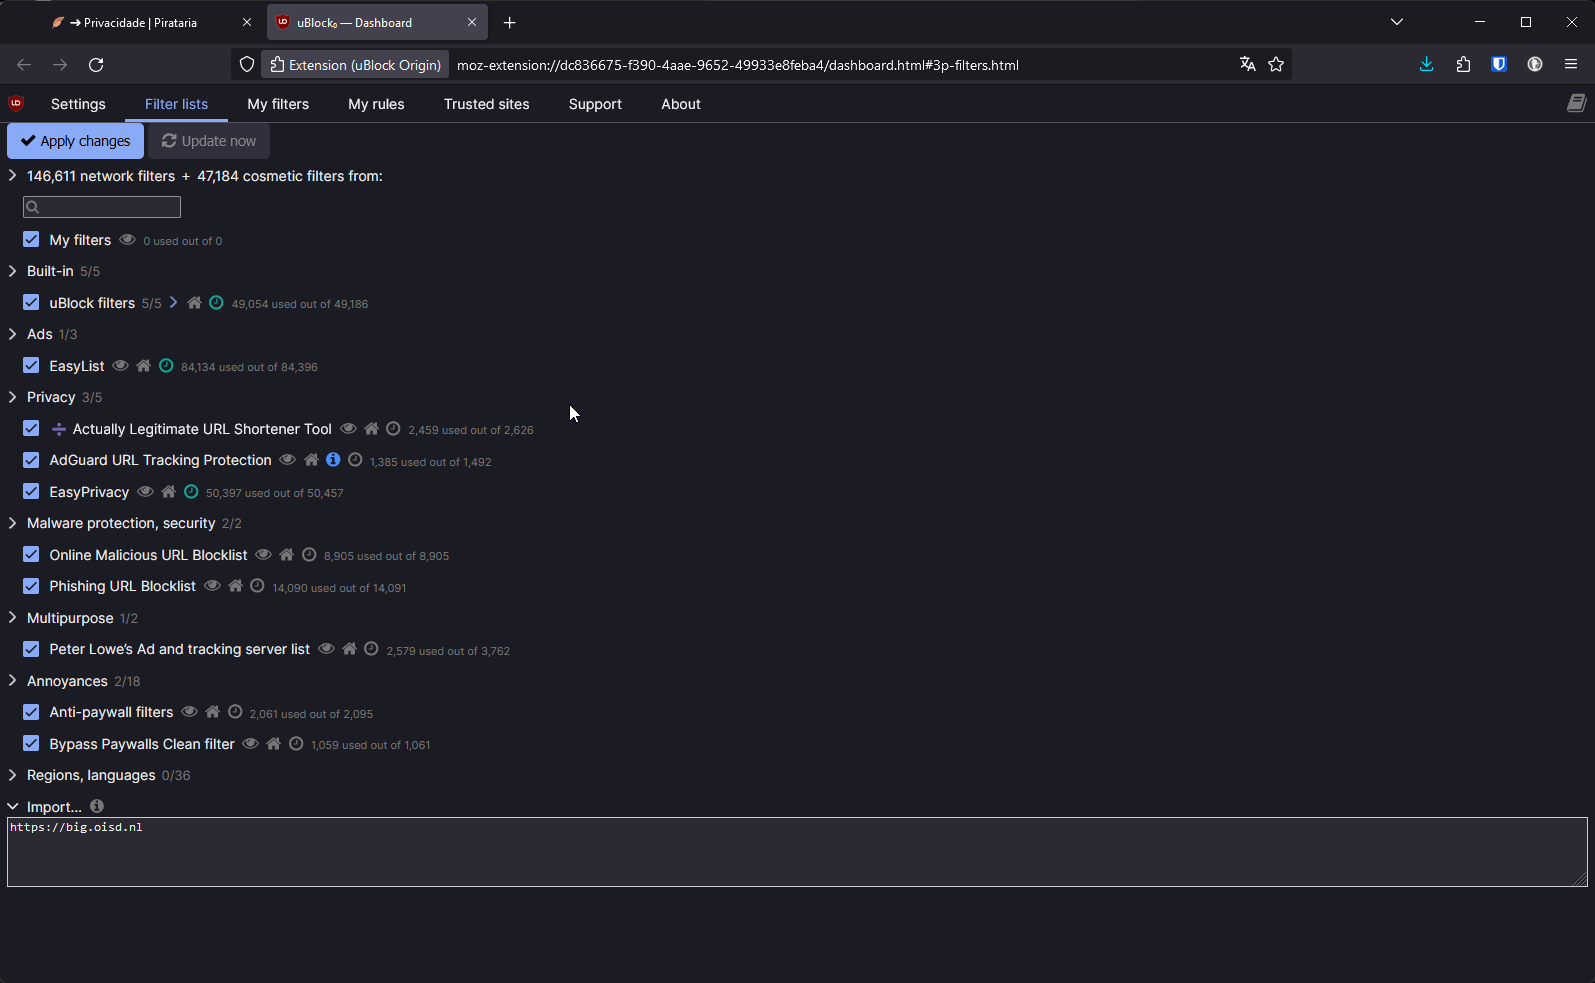
Task: Expand the Ads section
Action: point(12,334)
